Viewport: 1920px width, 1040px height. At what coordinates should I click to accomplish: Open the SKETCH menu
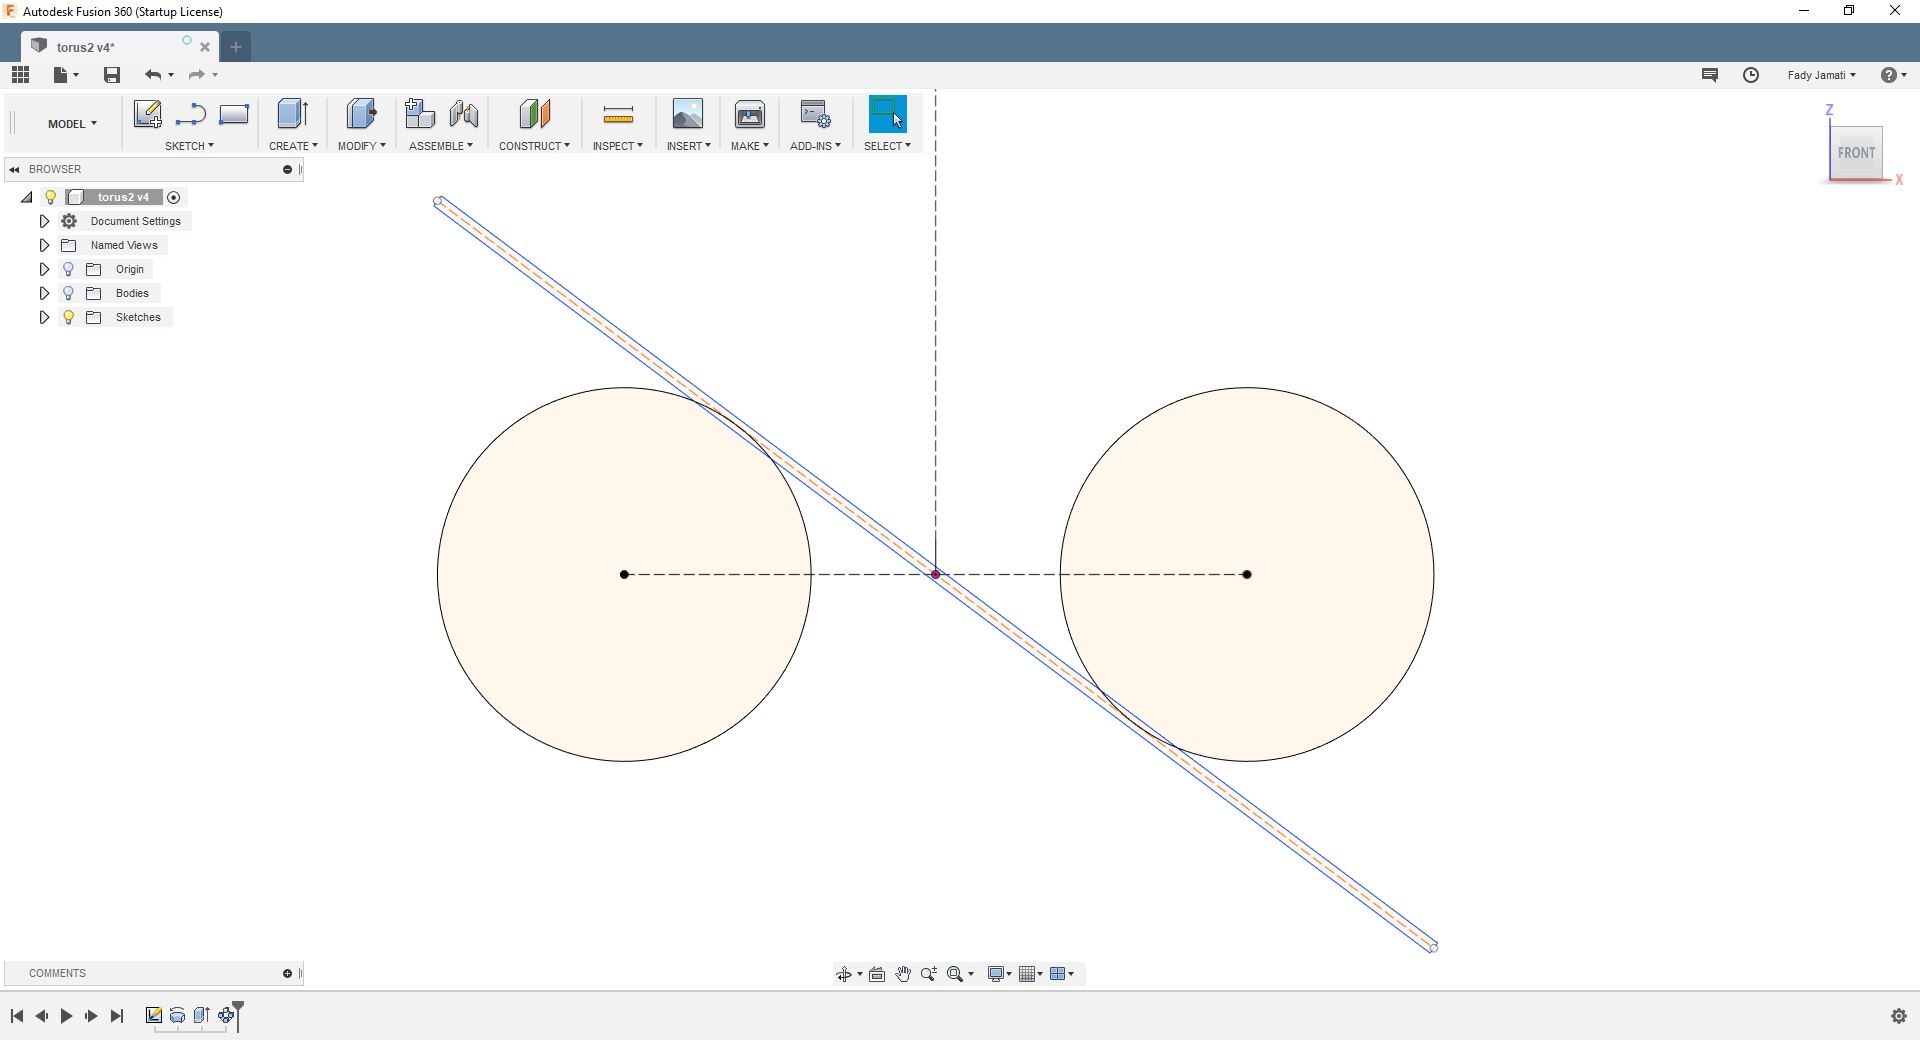click(189, 146)
